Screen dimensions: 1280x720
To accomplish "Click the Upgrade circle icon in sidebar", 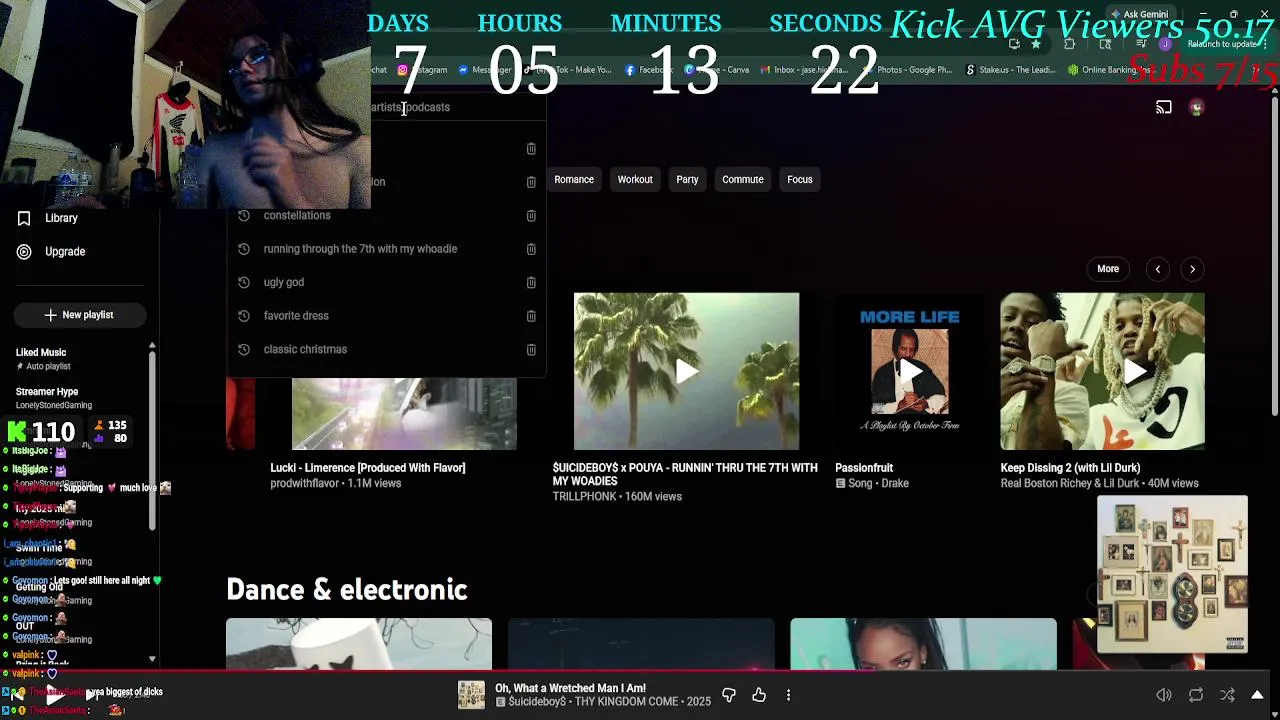I will click(24, 252).
